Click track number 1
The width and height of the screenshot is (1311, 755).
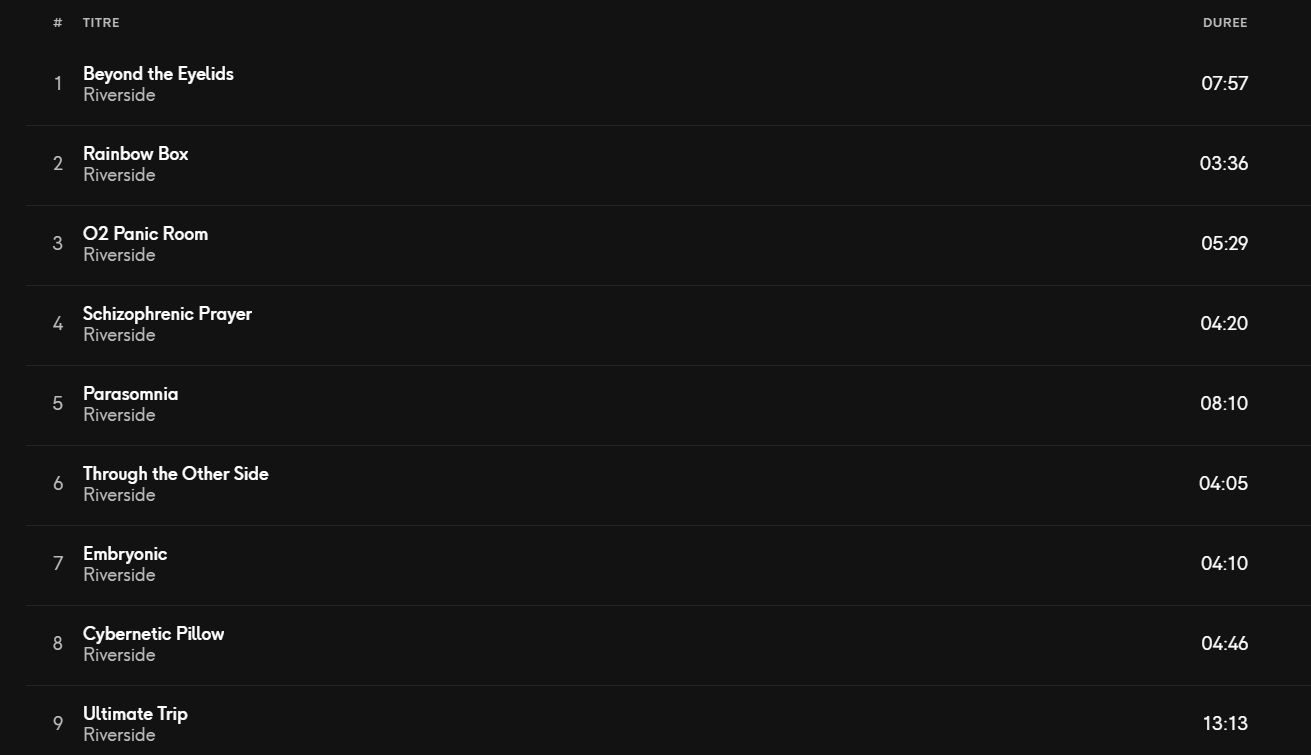point(58,83)
